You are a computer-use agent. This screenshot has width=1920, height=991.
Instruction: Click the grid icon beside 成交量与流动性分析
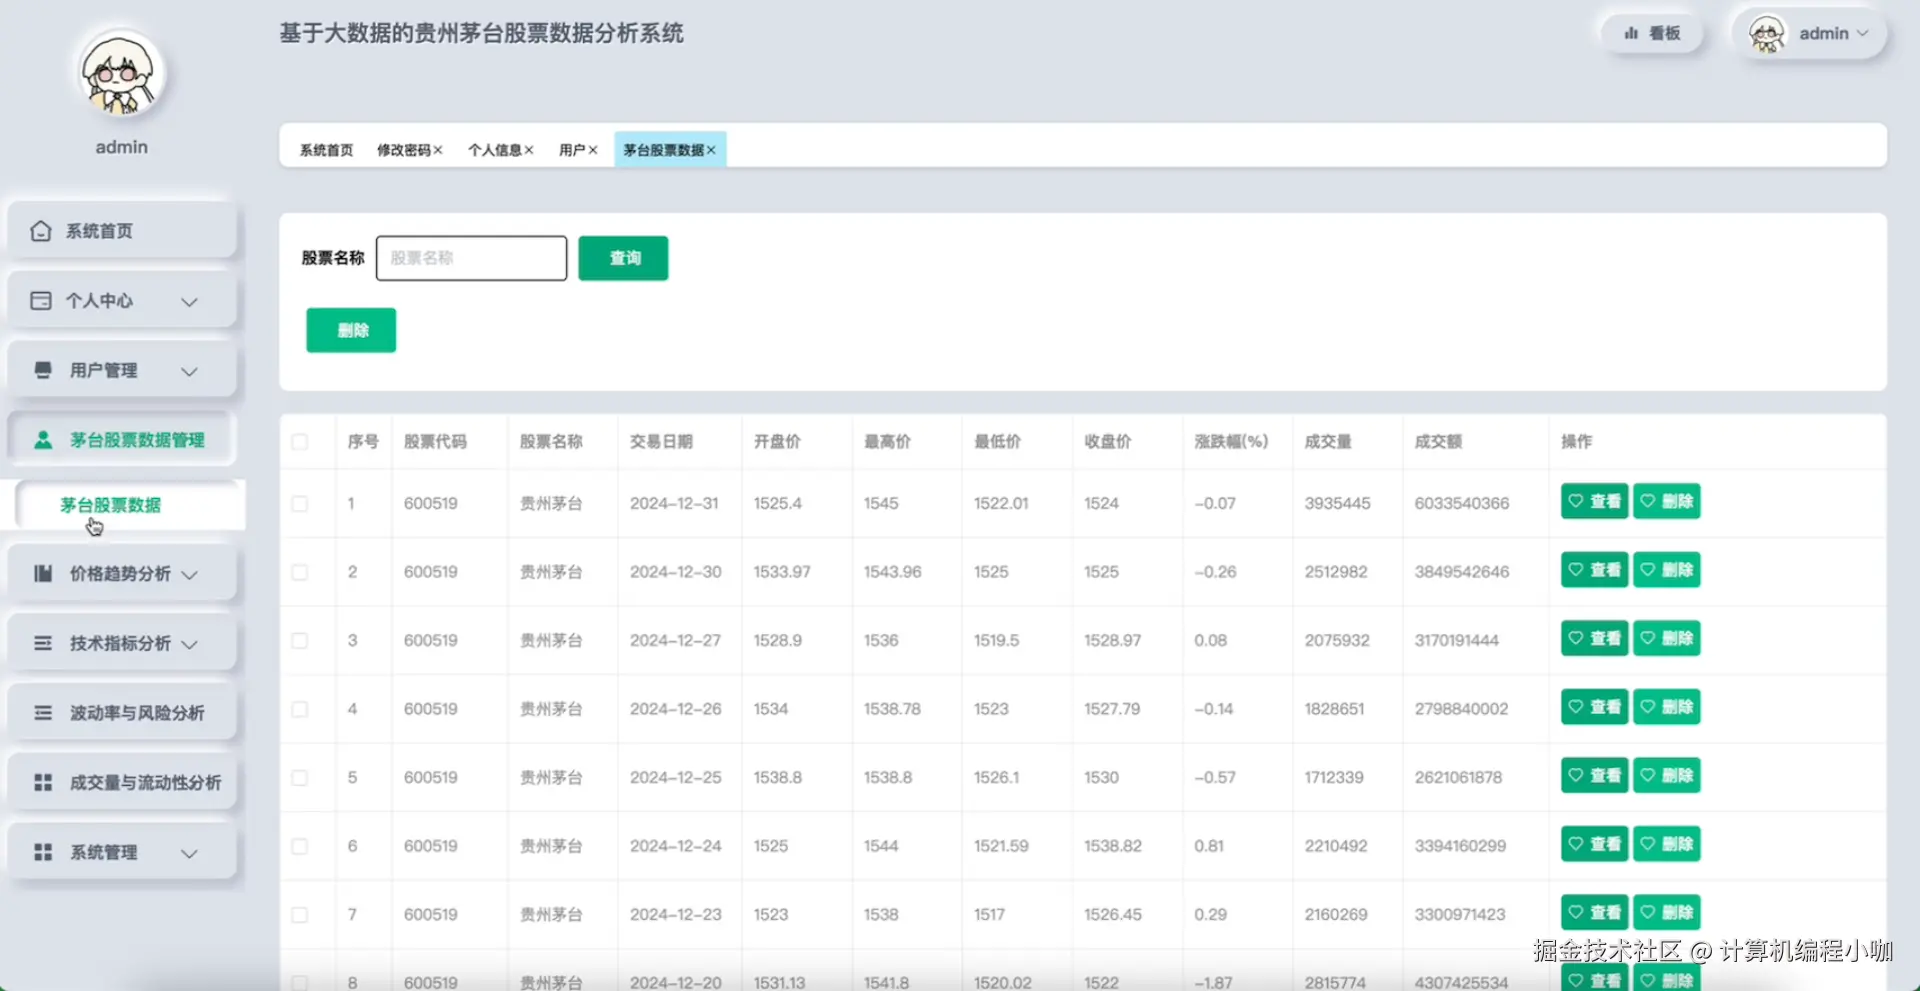point(43,783)
